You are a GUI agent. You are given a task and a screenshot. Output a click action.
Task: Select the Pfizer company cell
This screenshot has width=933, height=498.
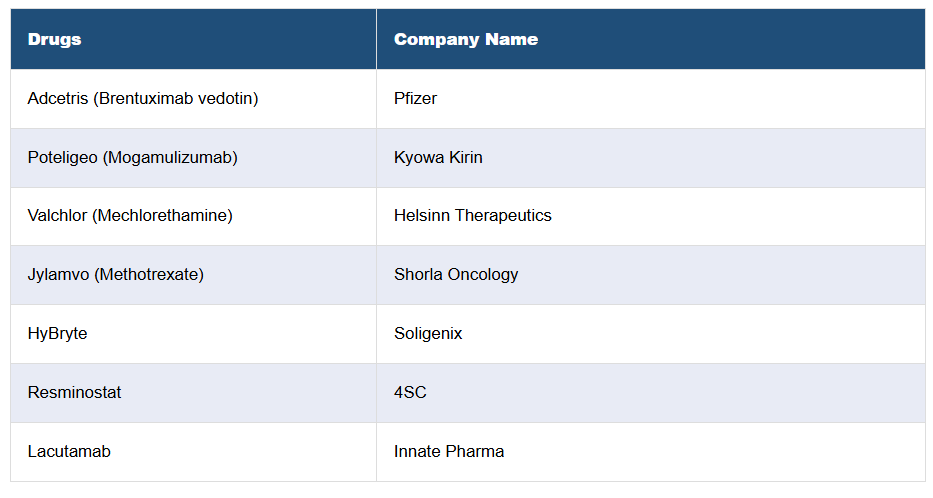click(x=415, y=99)
